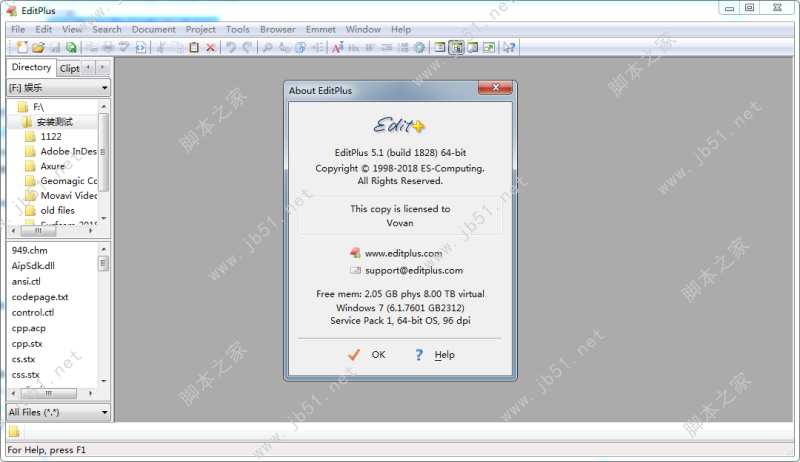Image resolution: width=800 pixels, height=462 pixels.
Task: Open the Search menu
Action: click(x=107, y=30)
